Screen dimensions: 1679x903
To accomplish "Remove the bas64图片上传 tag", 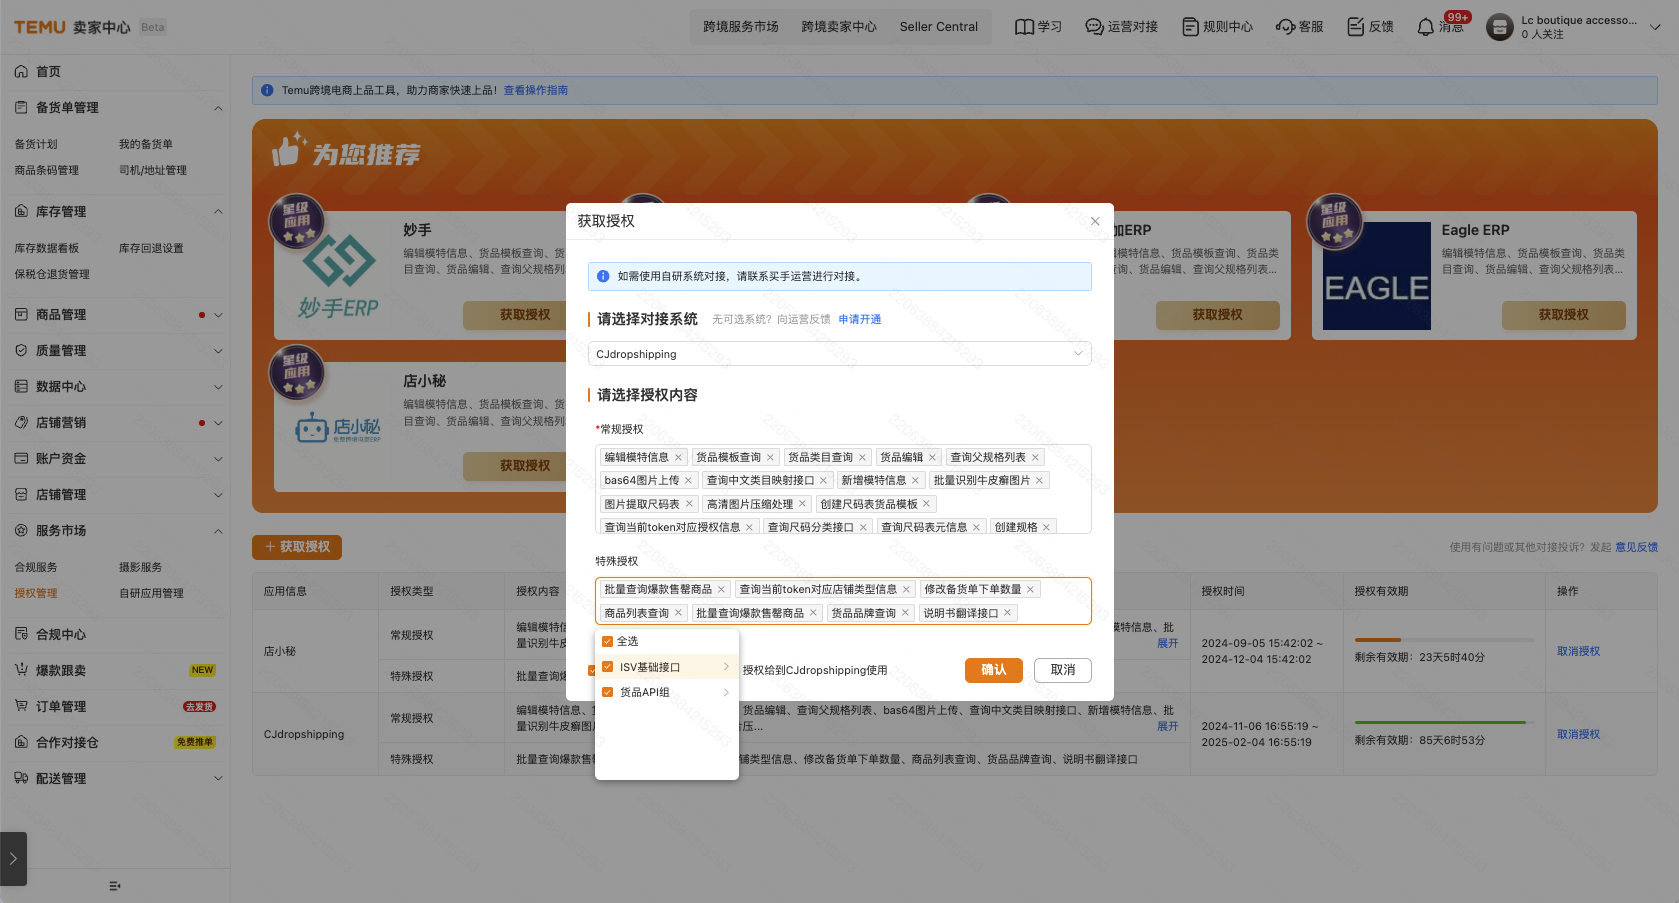I will click(688, 480).
